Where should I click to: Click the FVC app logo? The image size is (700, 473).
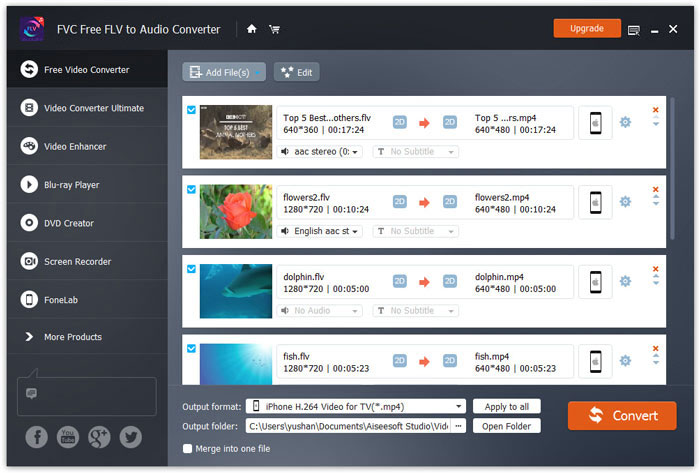point(32,29)
